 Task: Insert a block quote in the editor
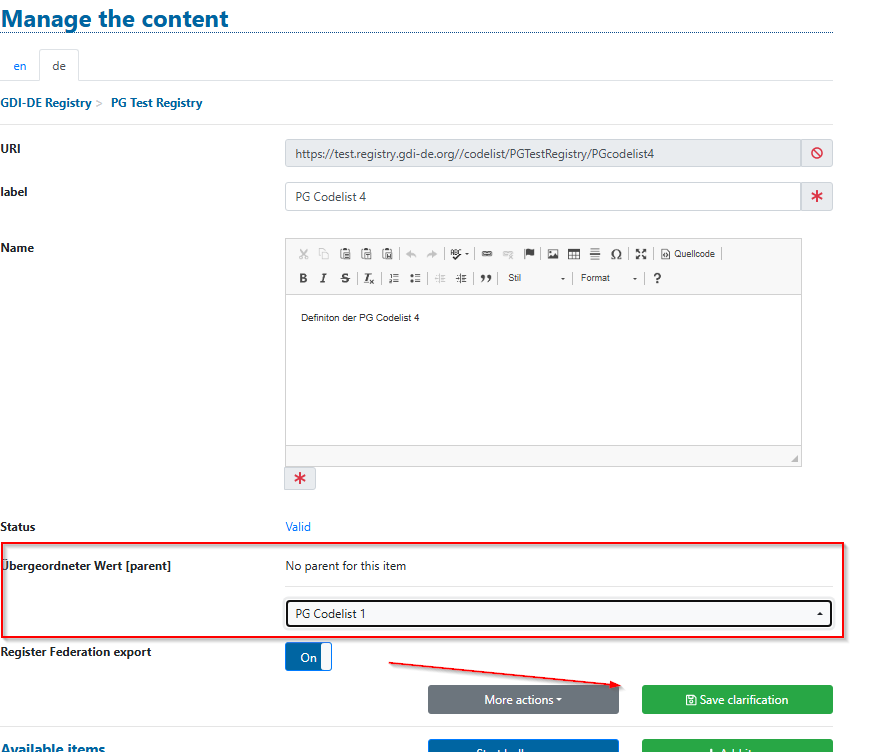[x=486, y=278]
